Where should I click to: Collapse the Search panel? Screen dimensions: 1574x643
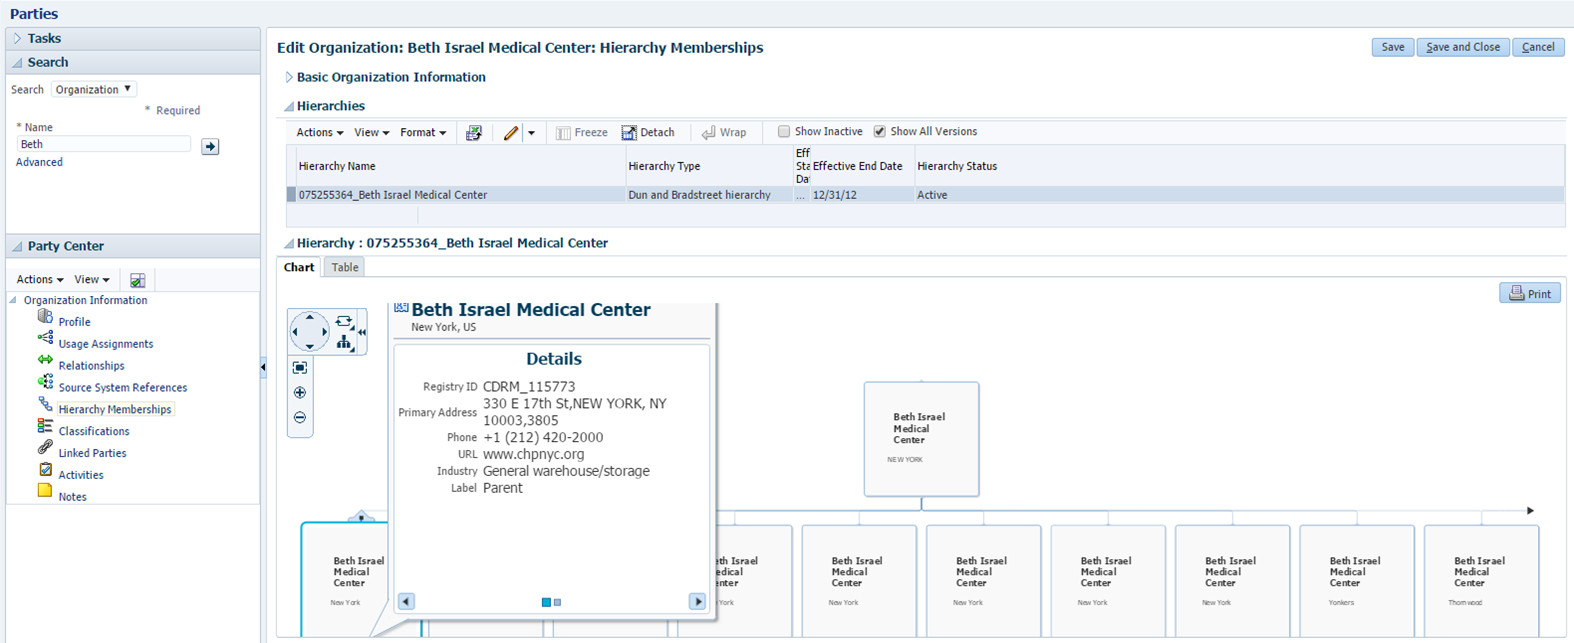pos(17,63)
